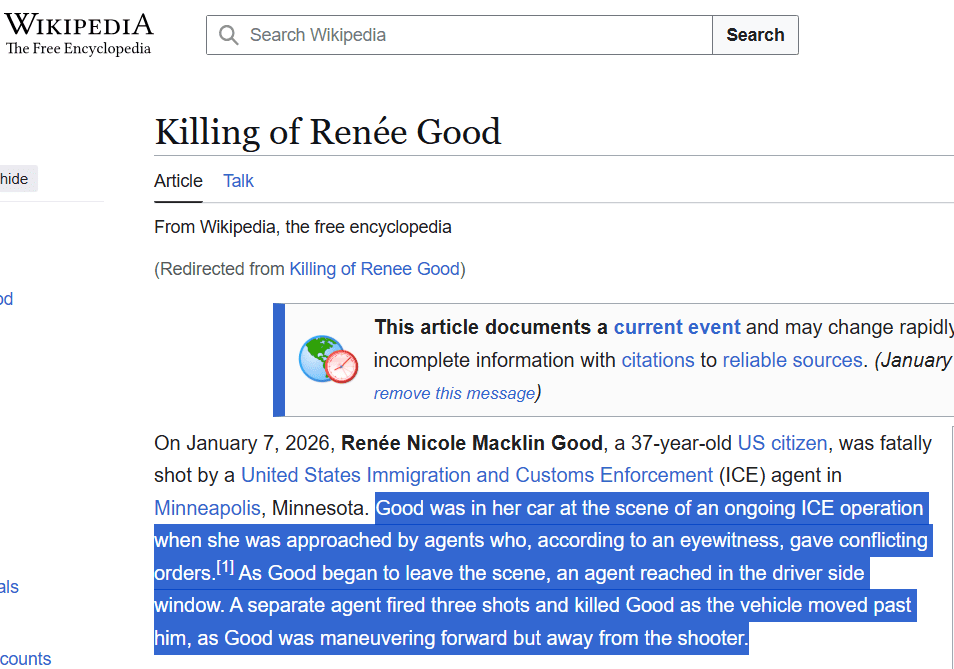This screenshot has width=954, height=669.
Task: Focus the Search Wikipedia input field
Action: point(459,35)
